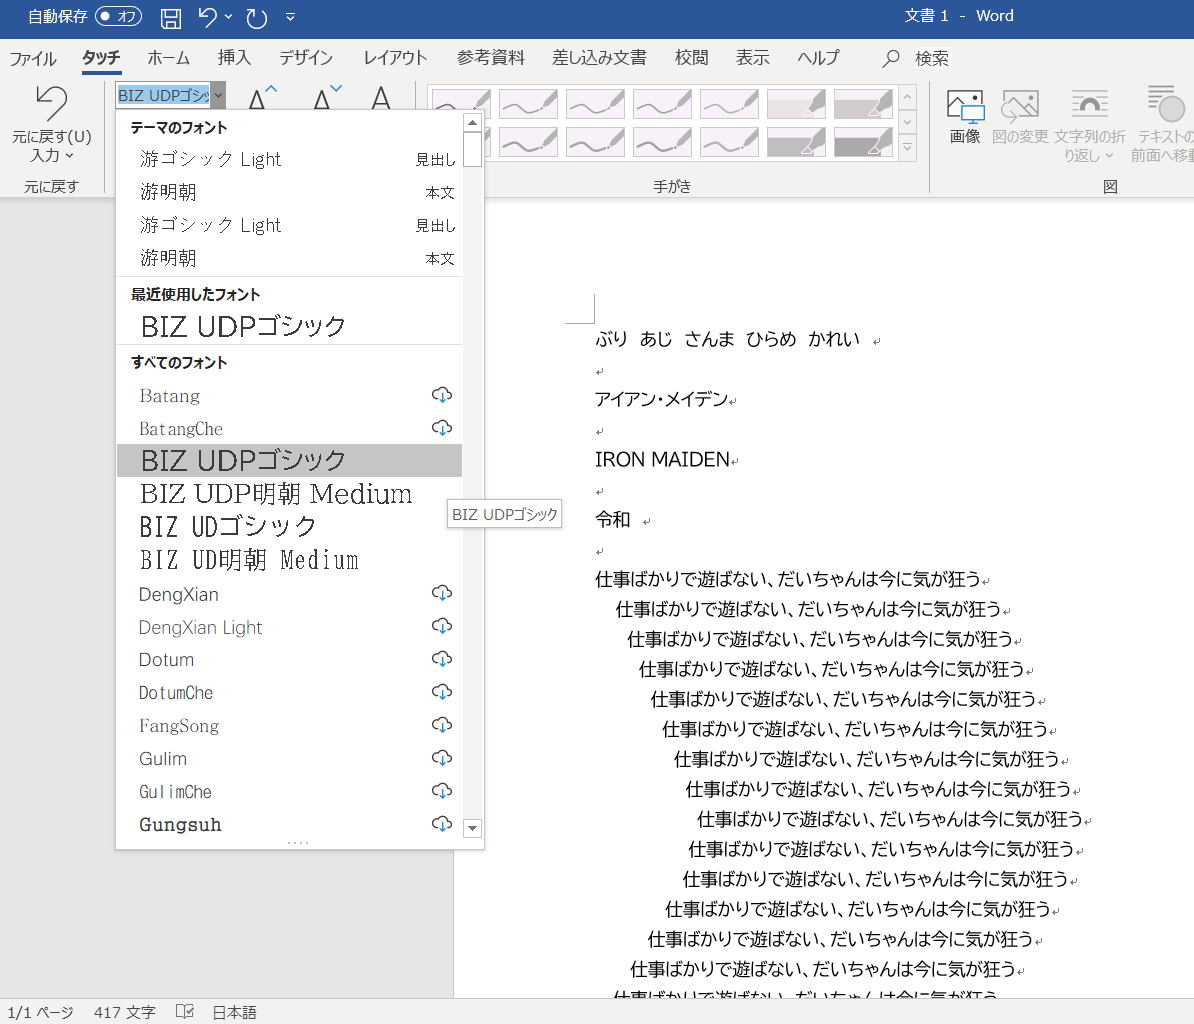The width and height of the screenshot is (1194, 1024).
Task: Select BIZ UDP明朝 Medium font
Action: click(x=289, y=494)
